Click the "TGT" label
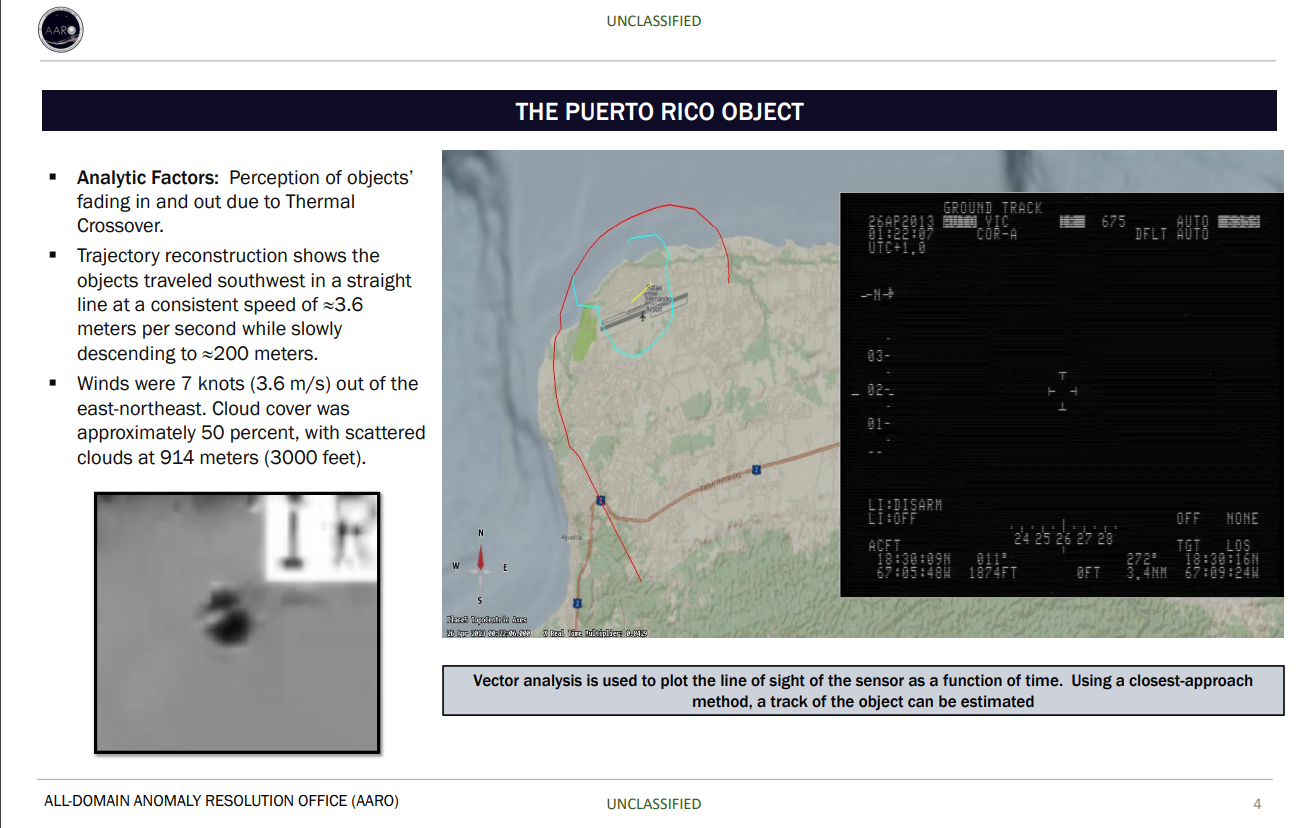This screenshot has width=1305, height=828. (1188, 546)
